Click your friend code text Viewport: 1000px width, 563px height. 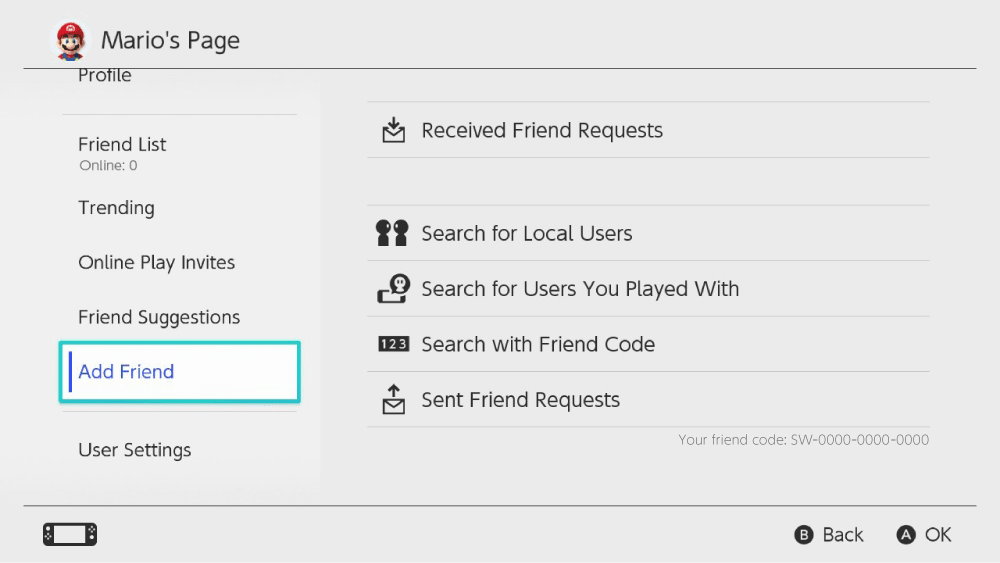pyautogui.click(x=803, y=440)
